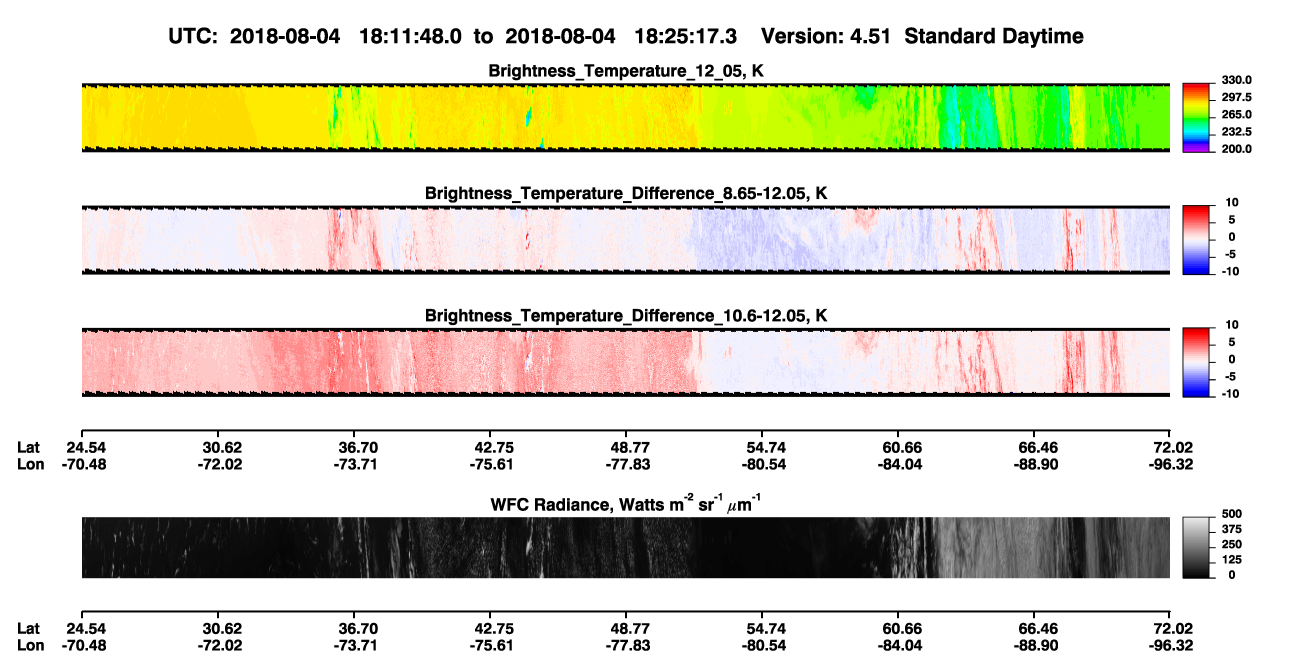Click the WFC Radiance grayscale image strip
The height and width of the screenshot is (667, 1300).
click(x=626, y=548)
